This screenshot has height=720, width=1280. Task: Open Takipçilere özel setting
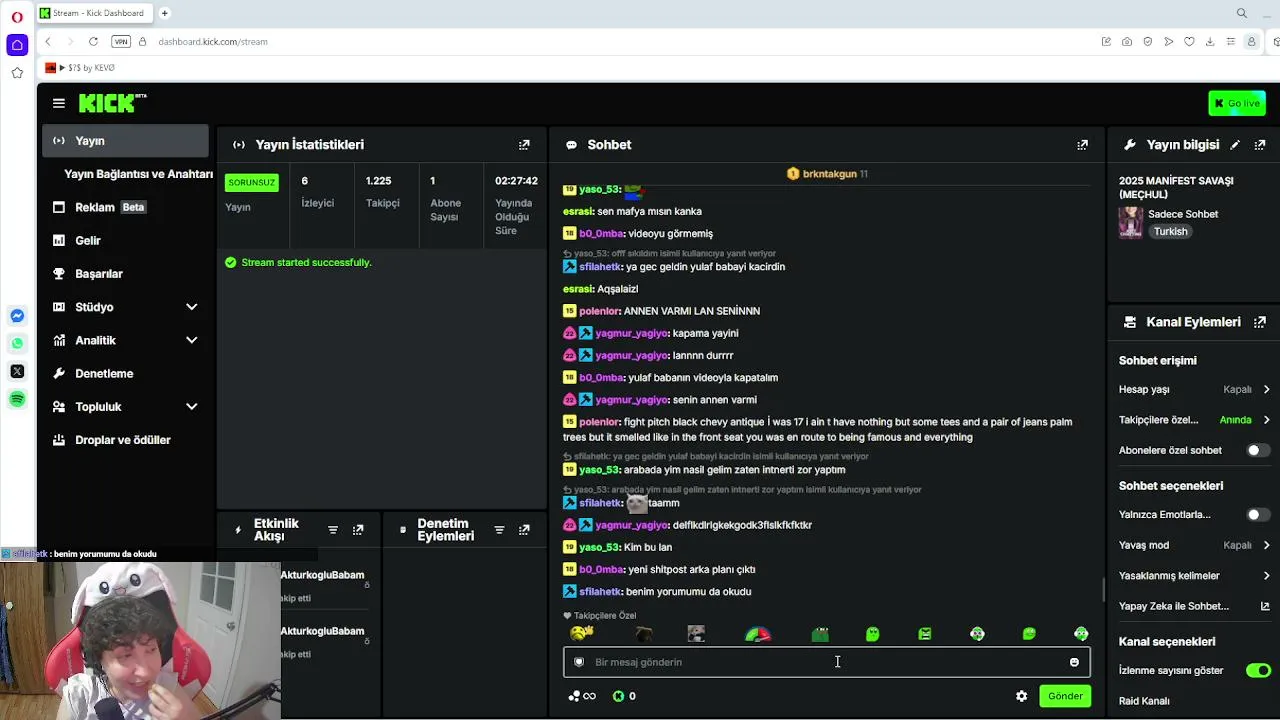click(1194, 420)
